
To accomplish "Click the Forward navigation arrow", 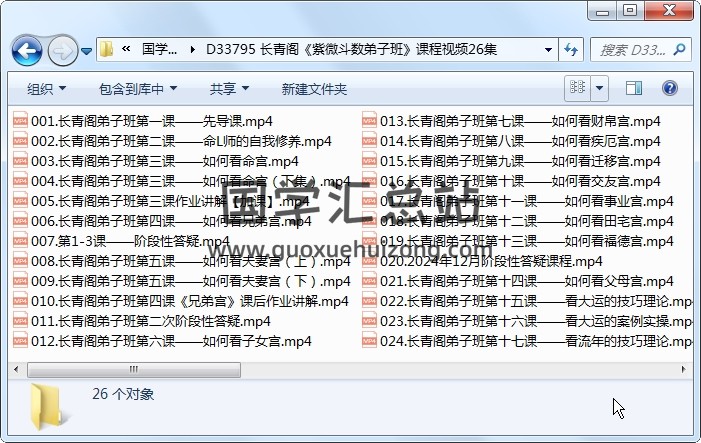I will (x=62, y=49).
